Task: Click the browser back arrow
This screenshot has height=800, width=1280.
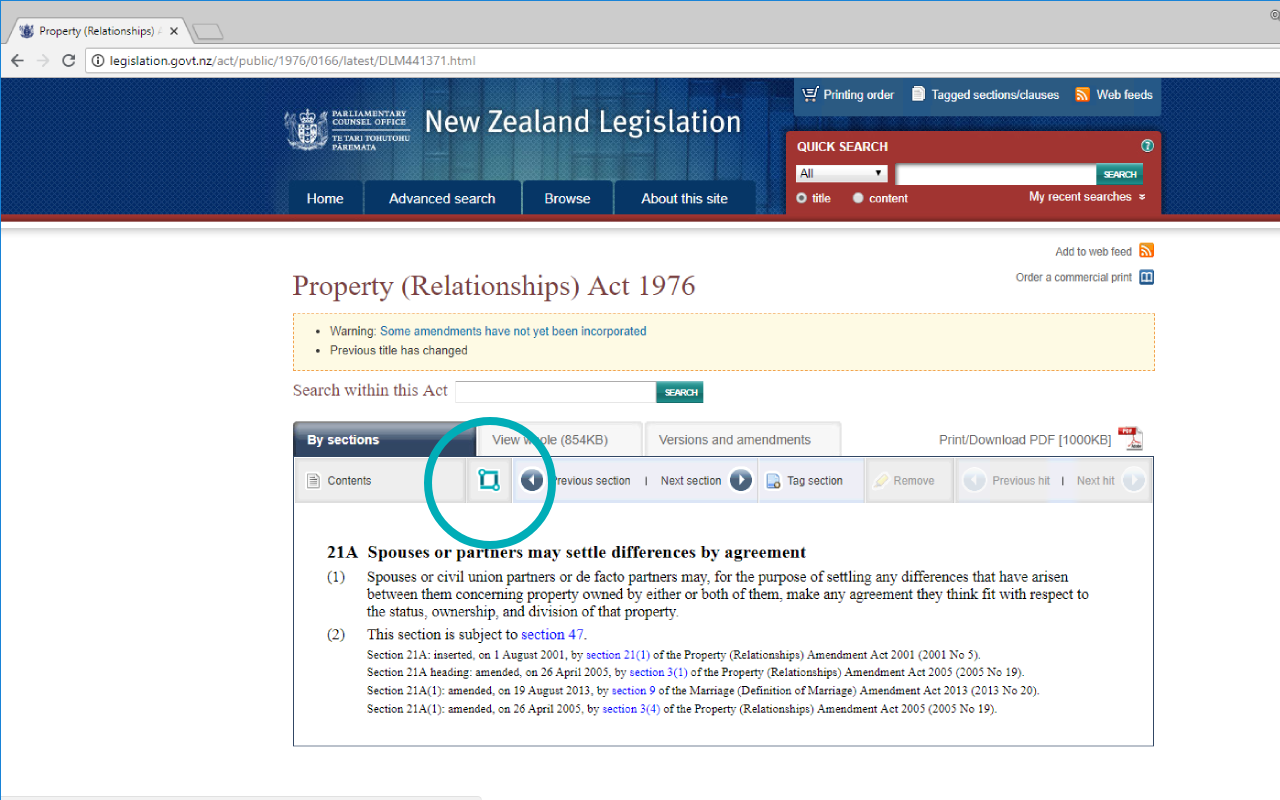Action: 17,61
